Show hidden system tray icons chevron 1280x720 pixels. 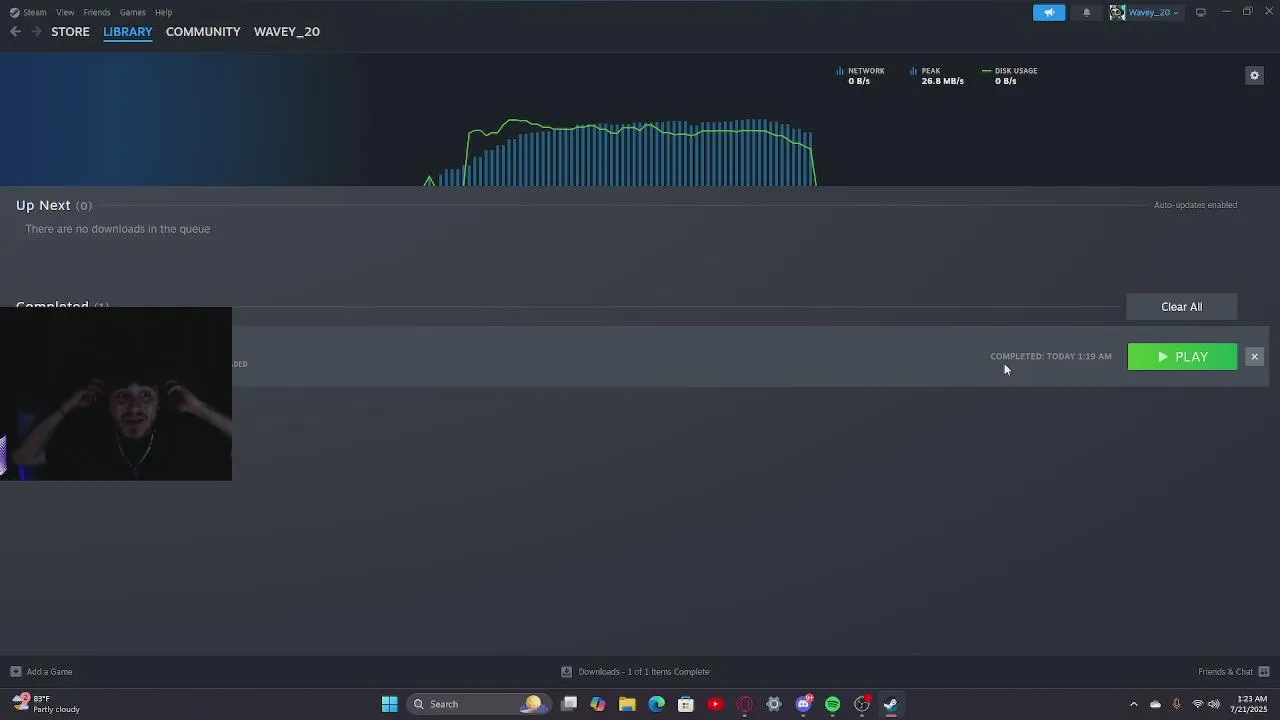(1134, 704)
